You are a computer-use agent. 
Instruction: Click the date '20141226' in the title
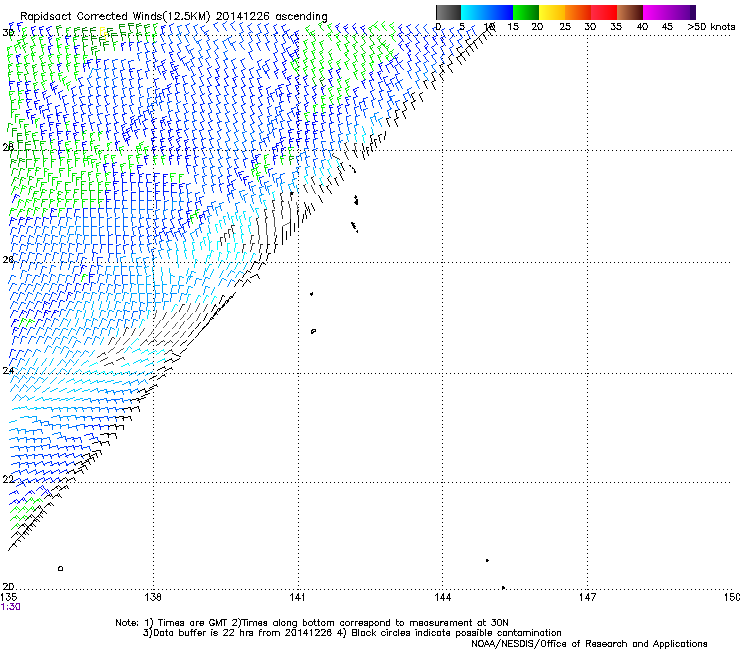pyautogui.click(x=243, y=17)
